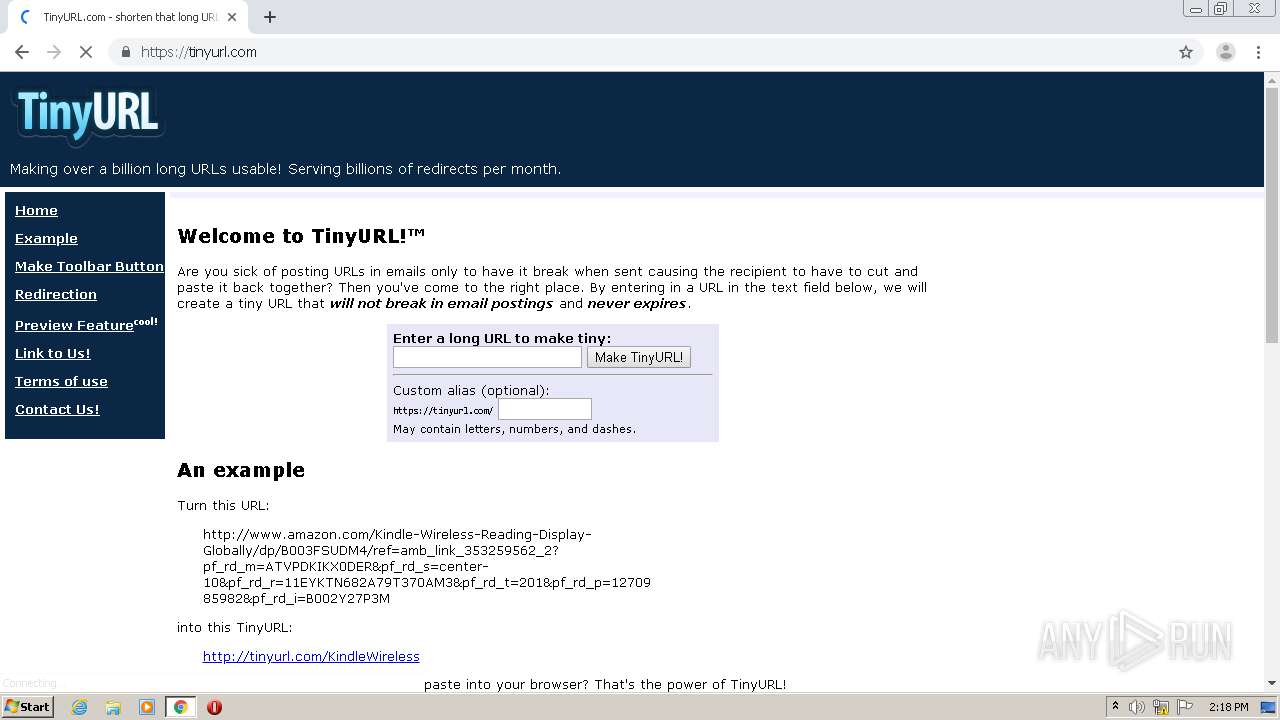
Task: Open a new browser tab
Action: [270, 17]
